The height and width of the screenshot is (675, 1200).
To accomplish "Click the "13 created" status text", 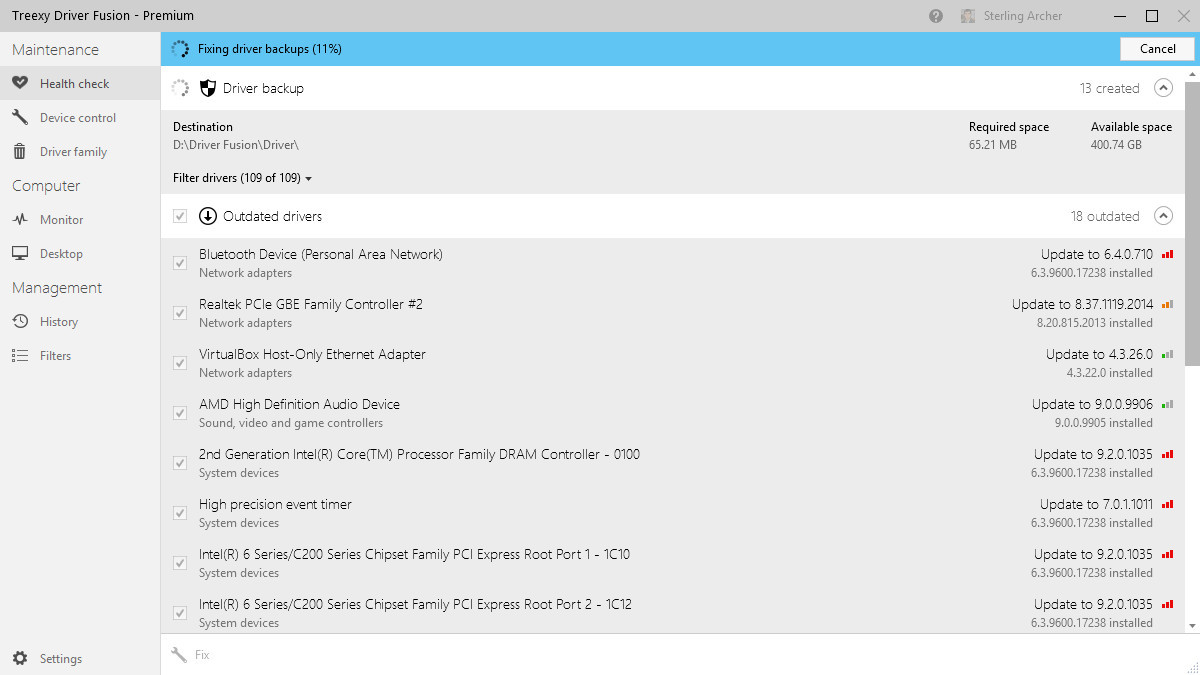I will (x=1109, y=88).
